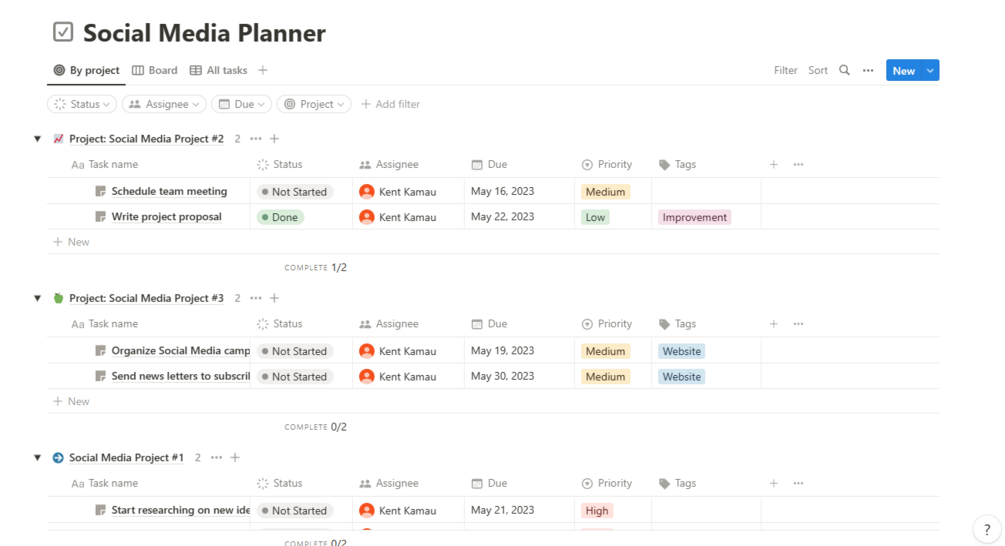Image resolution: width=1005 pixels, height=546 pixels.
Task: Click the Improvement tag on Write project proposal
Action: pyautogui.click(x=695, y=217)
